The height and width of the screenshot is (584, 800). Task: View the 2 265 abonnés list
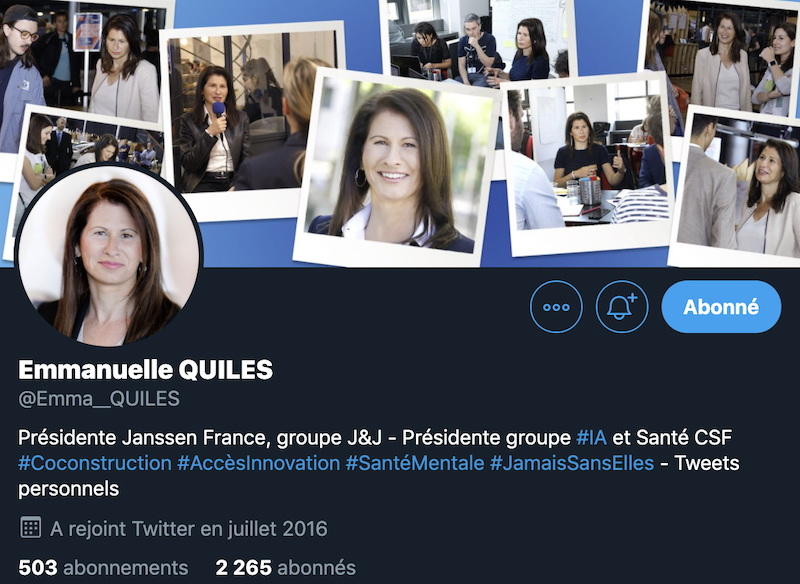[x=286, y=567]
